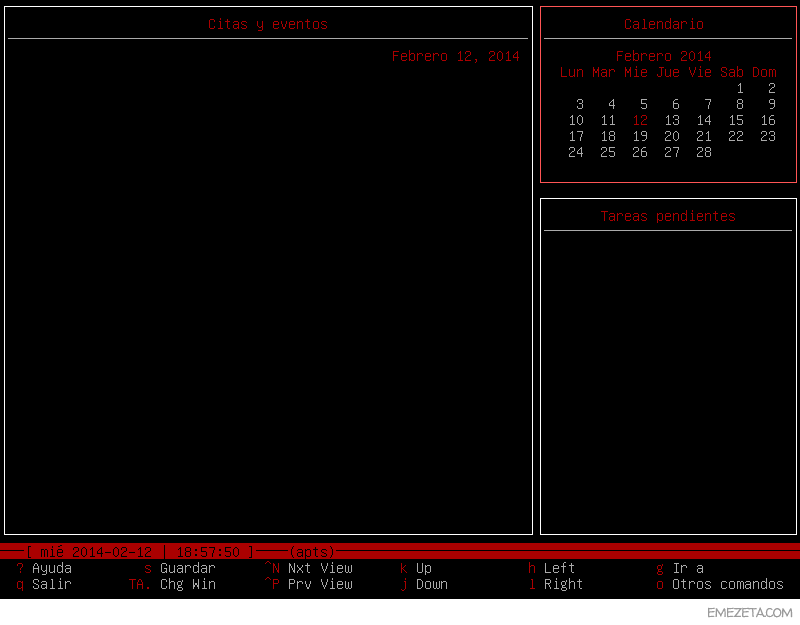Image resolution: width=800 pixels, height=625 pixels.
Task: Select day 10 in the calendar
Action: tap(576, 120)
